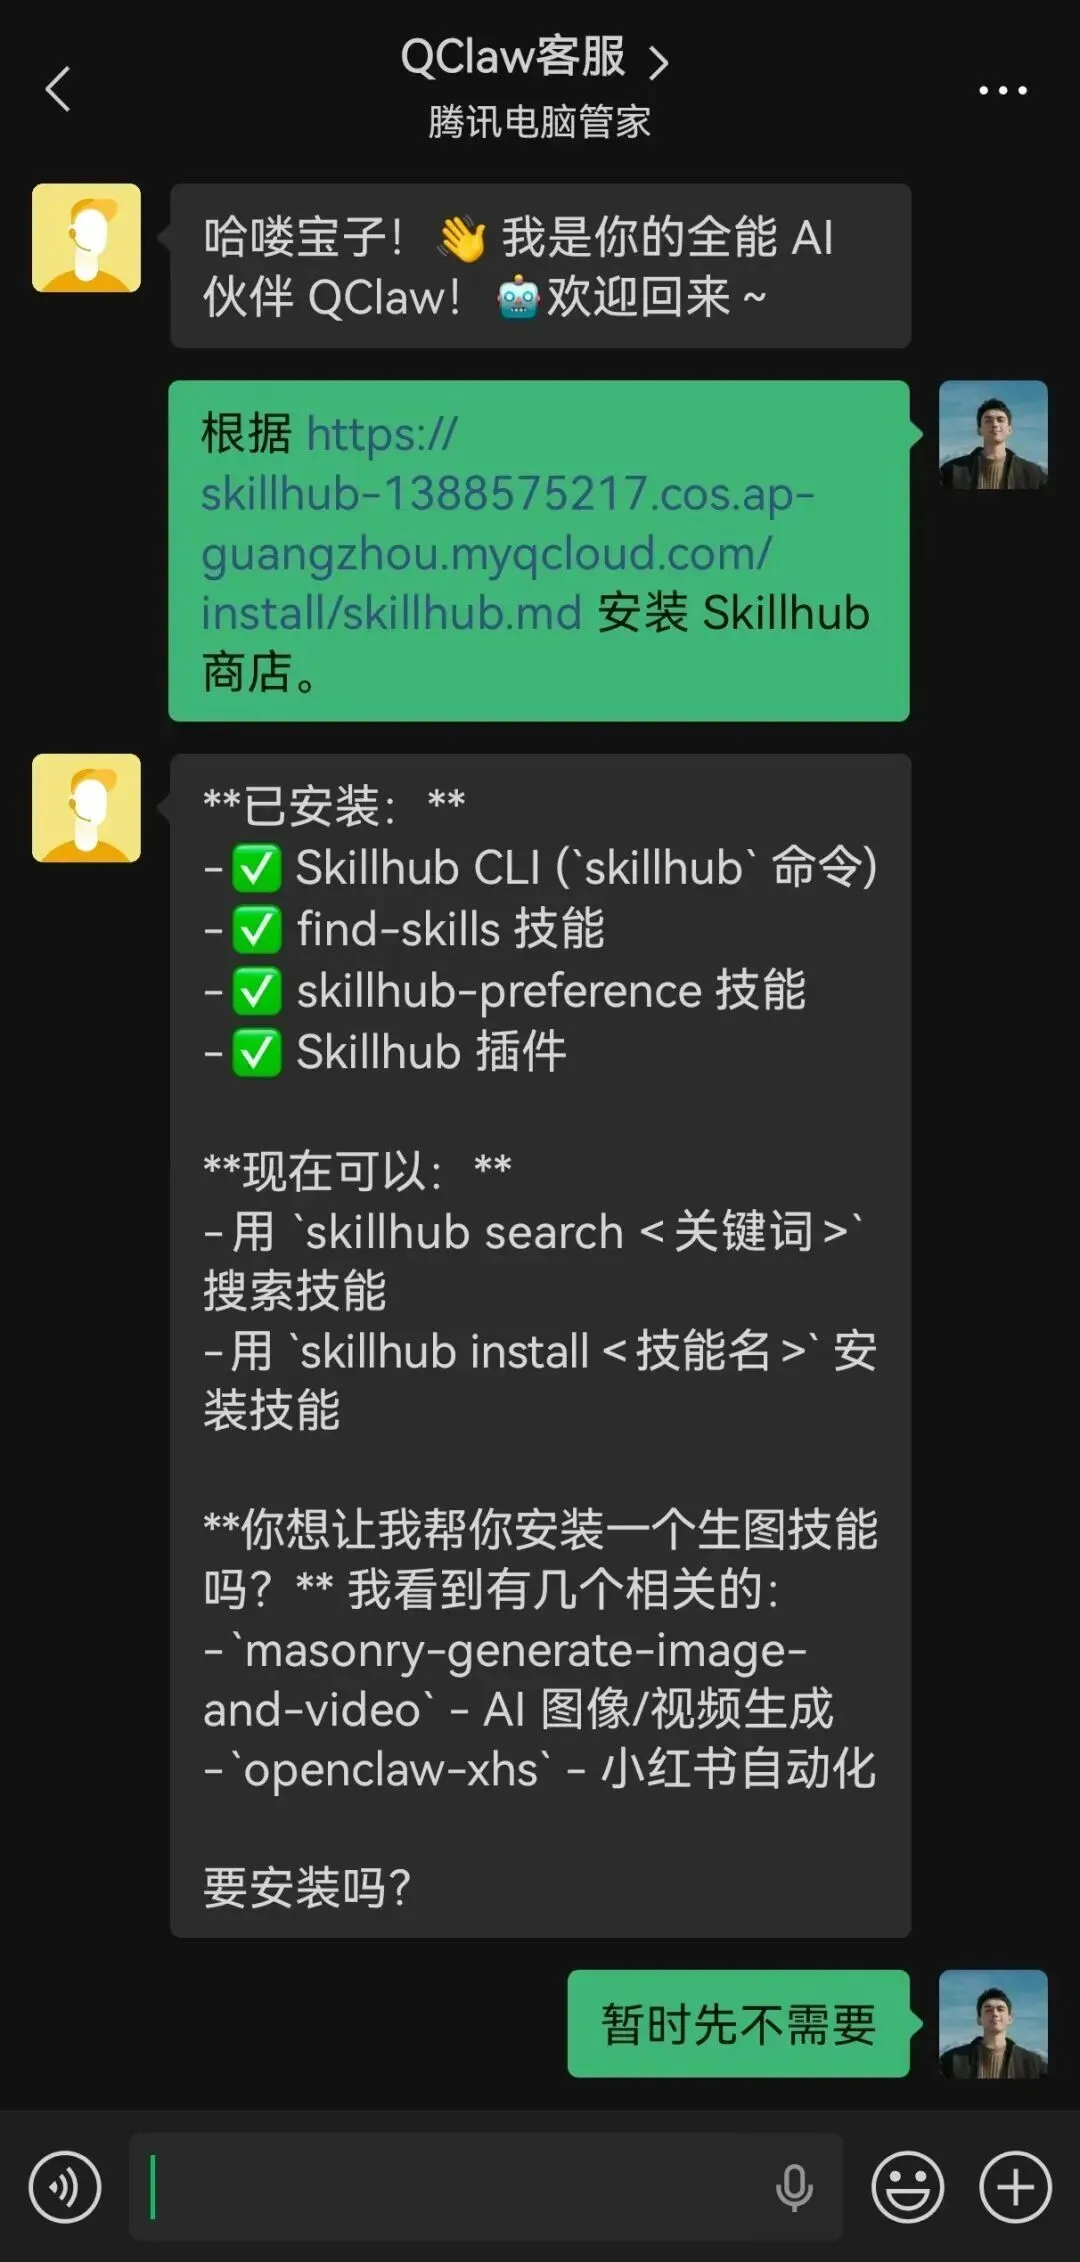Screen dimensions: 1080x2262
Task: Tap the green checkmark beside Skillhub CLI
Action: tap(257, 868)
